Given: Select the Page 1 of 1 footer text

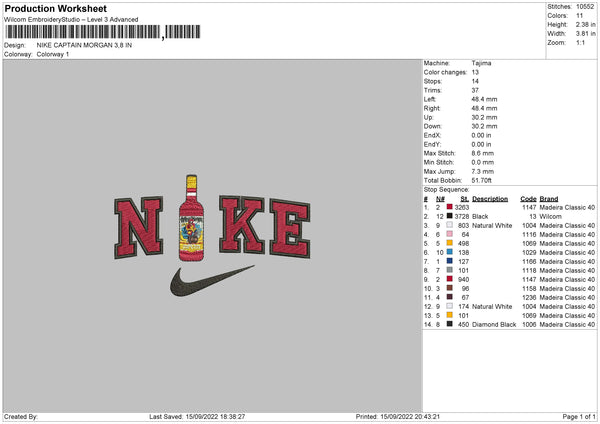Looking at the screenshot, I should (579, 416).
